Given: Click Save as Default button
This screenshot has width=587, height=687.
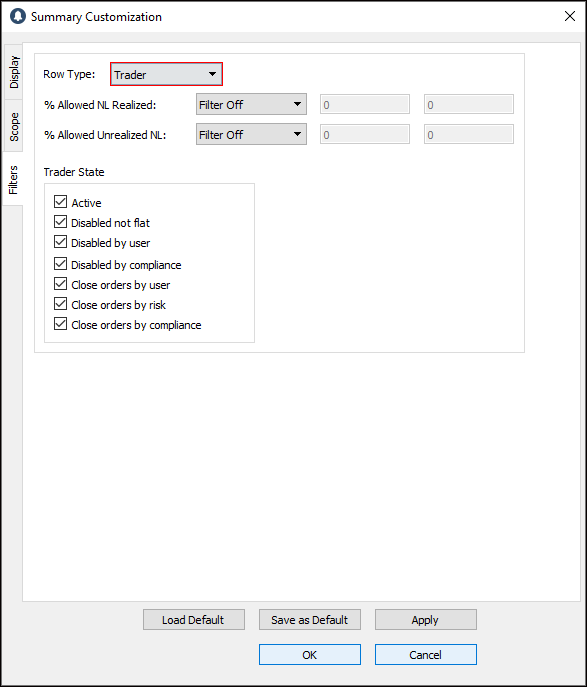Looking at the screenshot, I should click(310, 620).
